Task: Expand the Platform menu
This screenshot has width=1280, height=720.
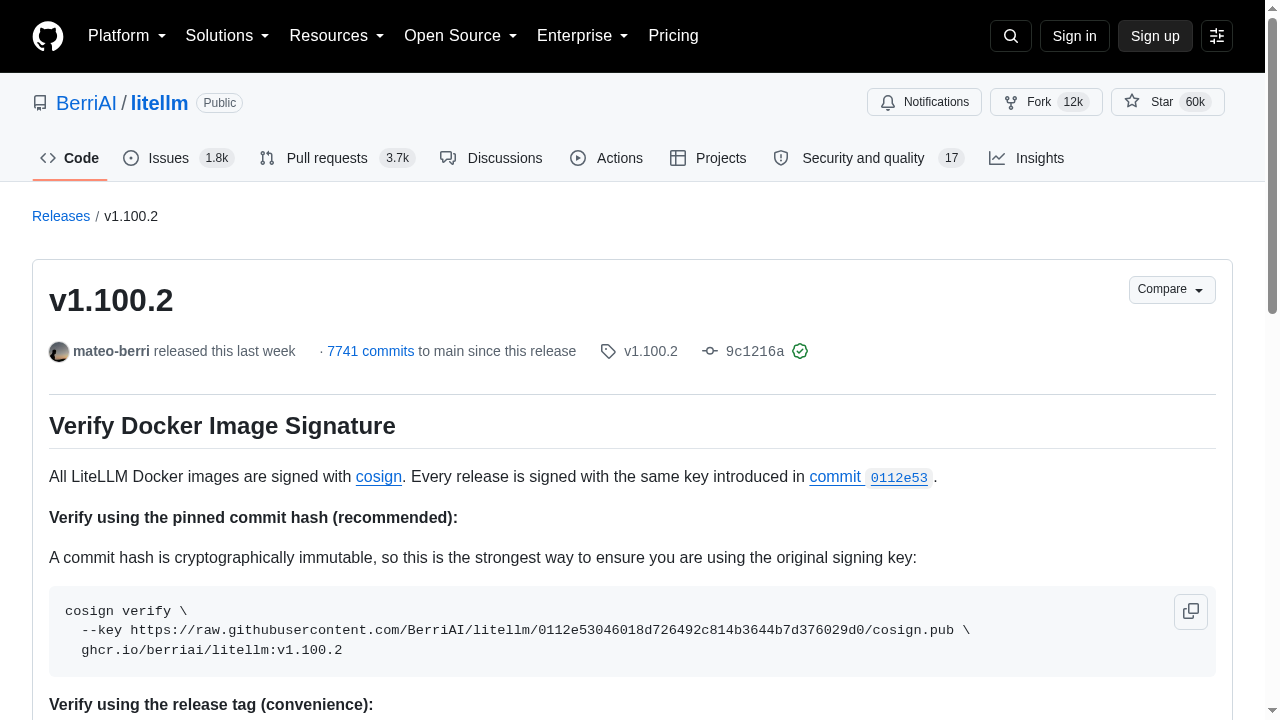Action: [x=127, y=36]
